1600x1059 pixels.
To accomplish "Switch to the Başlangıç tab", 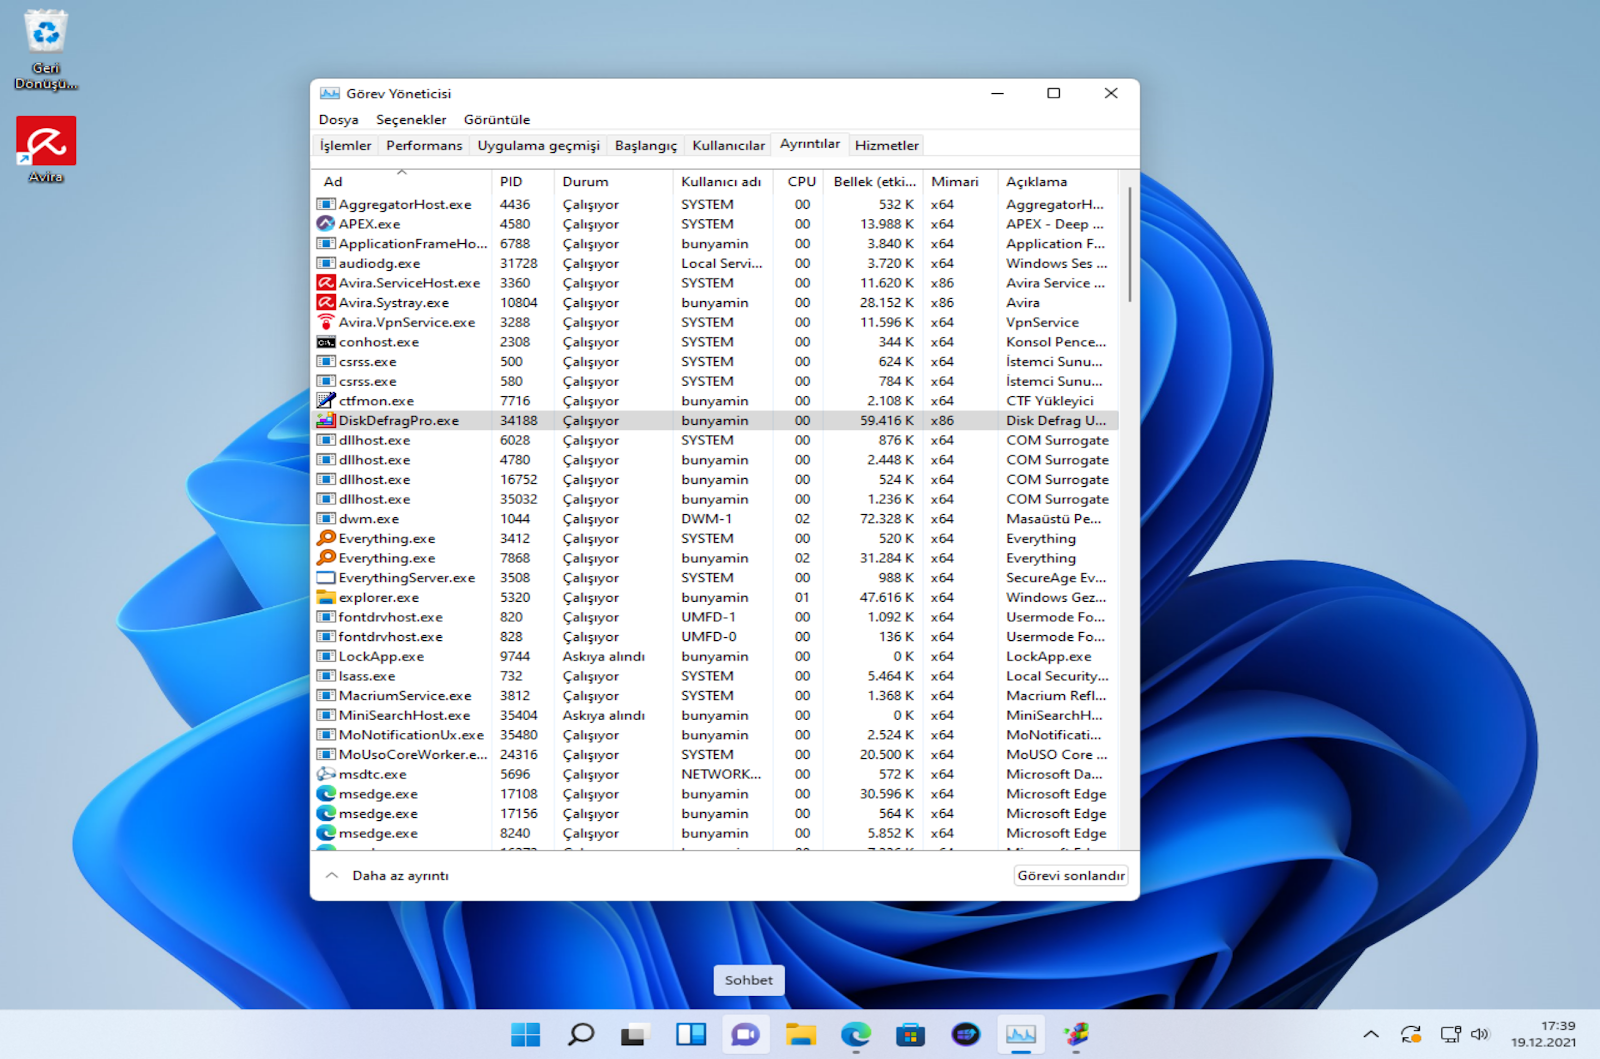I will click(646, 146).
